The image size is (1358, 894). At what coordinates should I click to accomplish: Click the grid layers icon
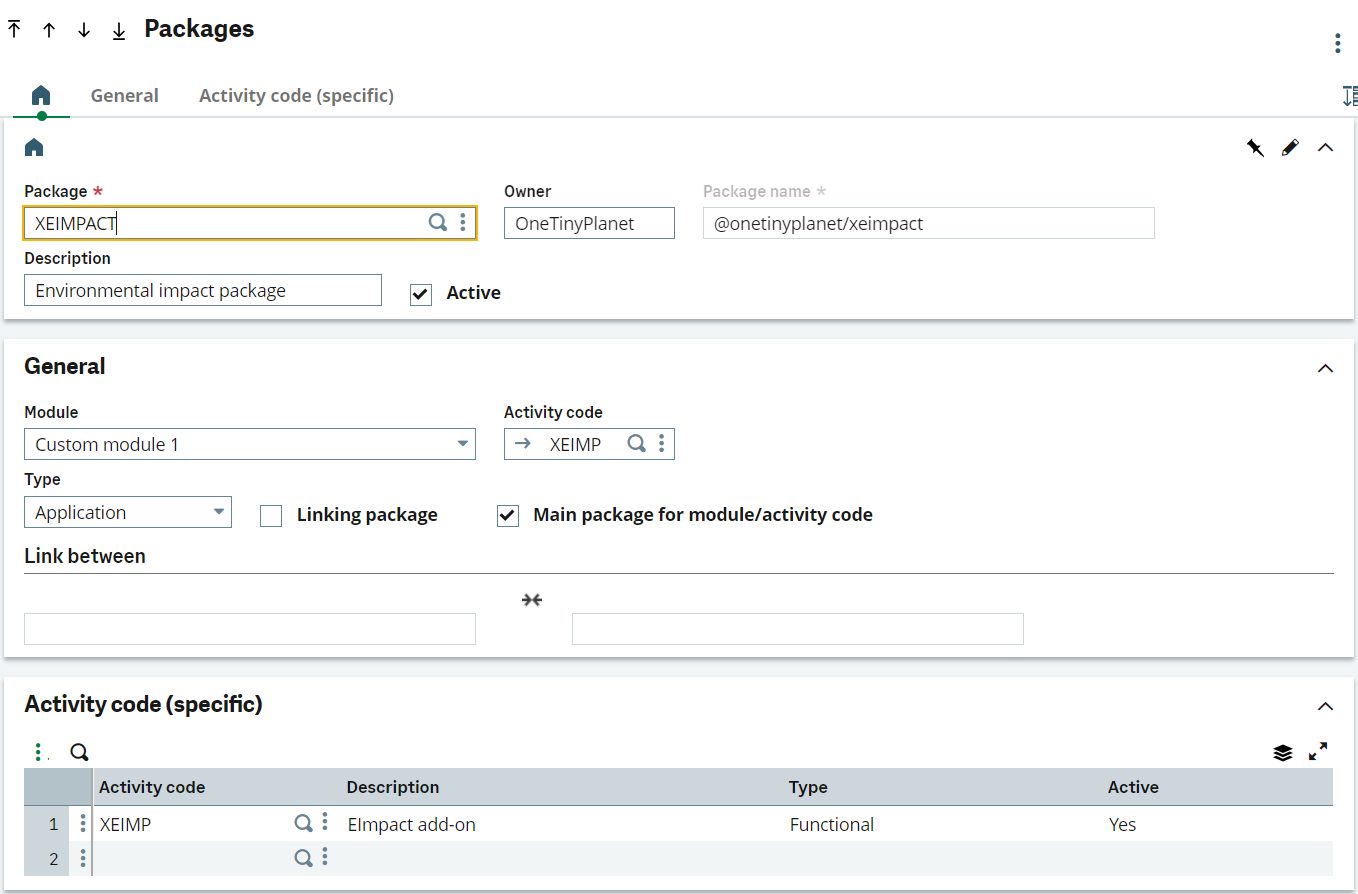tap(1283, 752)
